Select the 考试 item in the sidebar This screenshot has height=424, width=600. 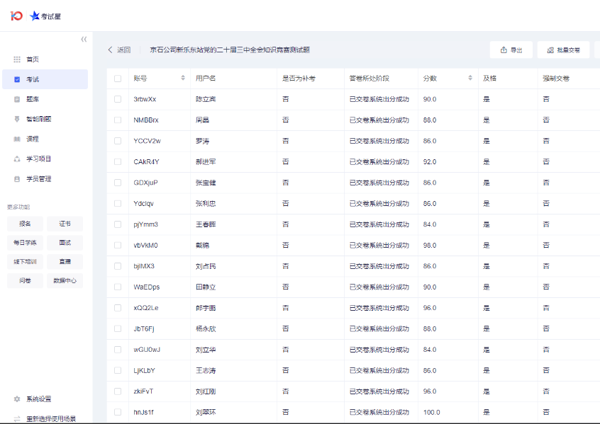tap(45, 79)
